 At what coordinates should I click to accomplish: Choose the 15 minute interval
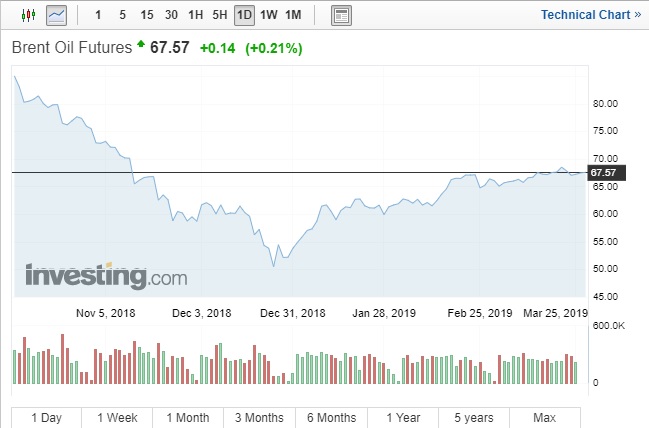(x=147, y=15)
